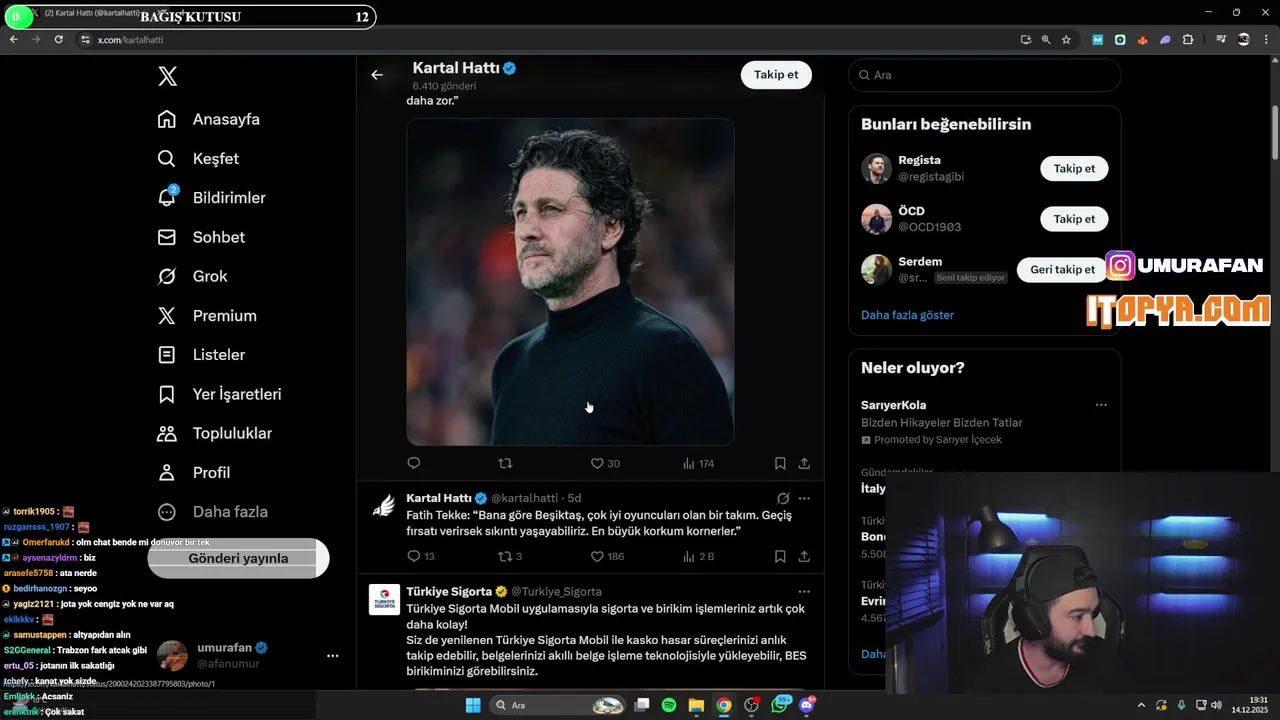Open Chrome three-dot menu
Viewport: 1280px width, 720px height.
[1266, 40]
